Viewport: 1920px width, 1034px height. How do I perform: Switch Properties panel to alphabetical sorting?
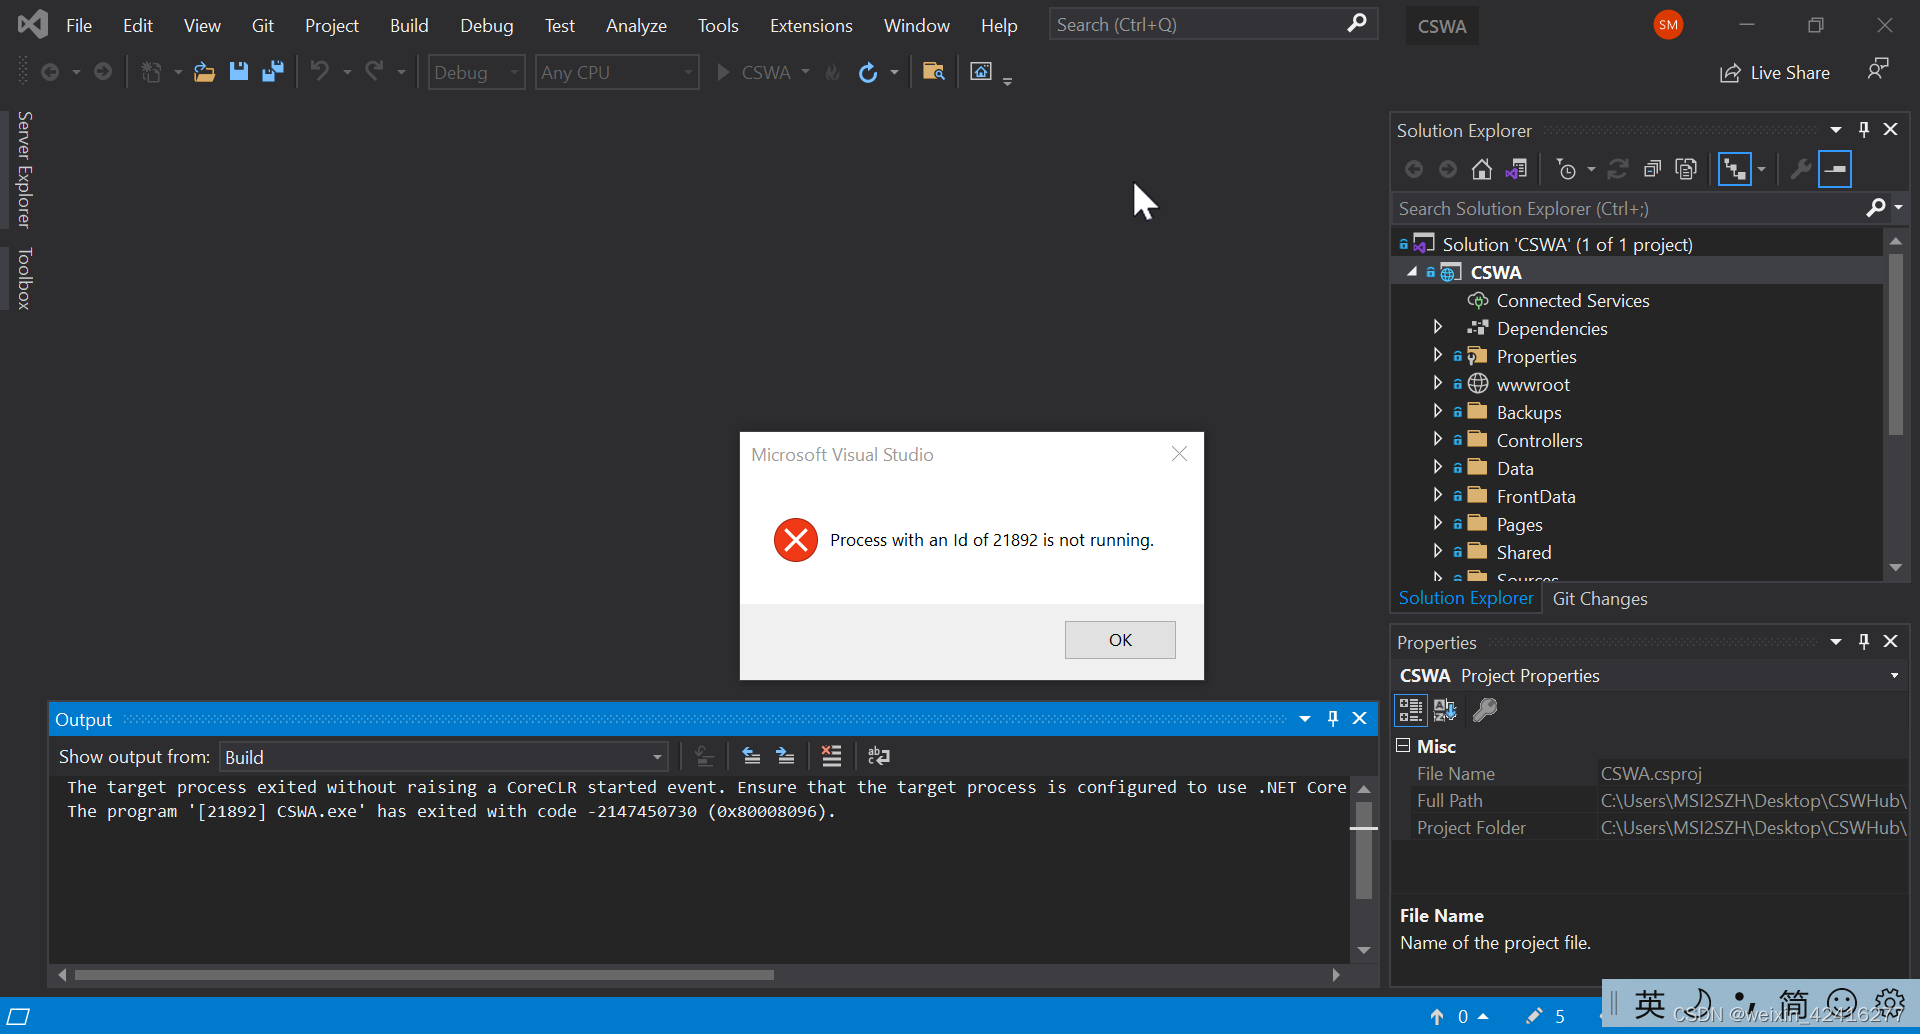[1444, 710]
